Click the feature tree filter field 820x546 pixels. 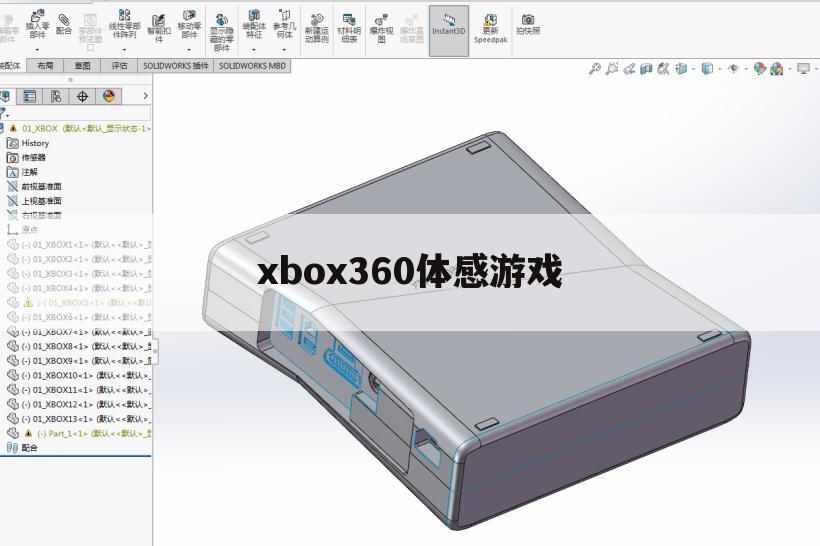pyautogui.click(x=78, y=113)
